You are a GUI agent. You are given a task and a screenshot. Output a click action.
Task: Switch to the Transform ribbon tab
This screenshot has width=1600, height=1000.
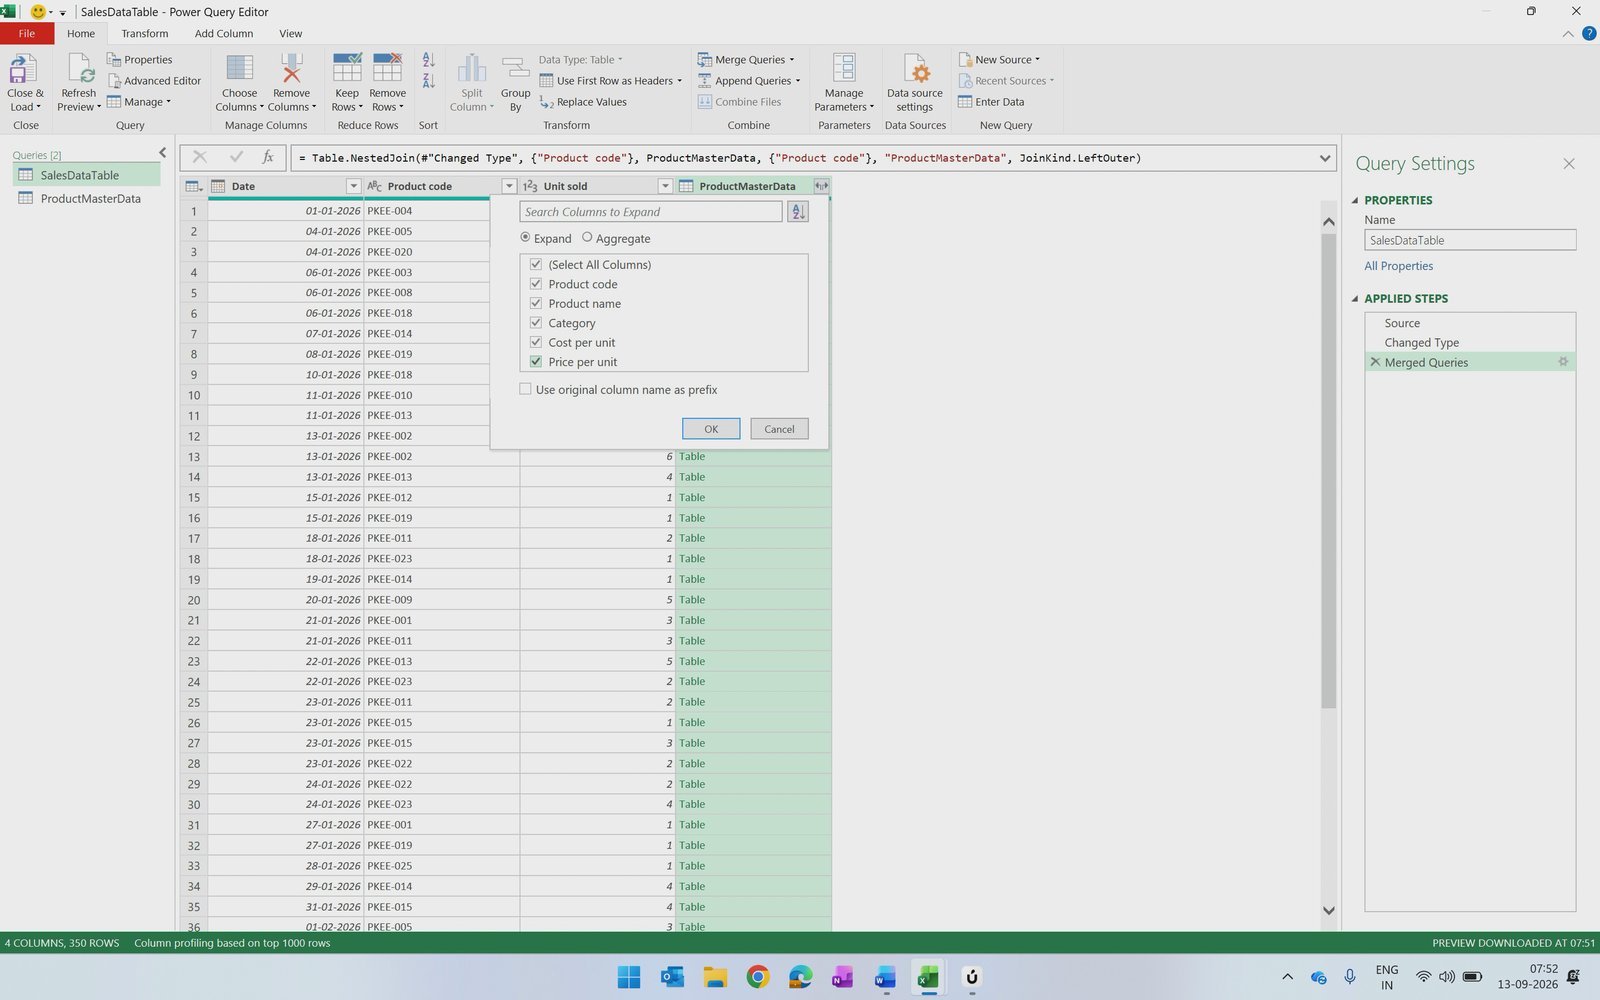tap(145, 33)
